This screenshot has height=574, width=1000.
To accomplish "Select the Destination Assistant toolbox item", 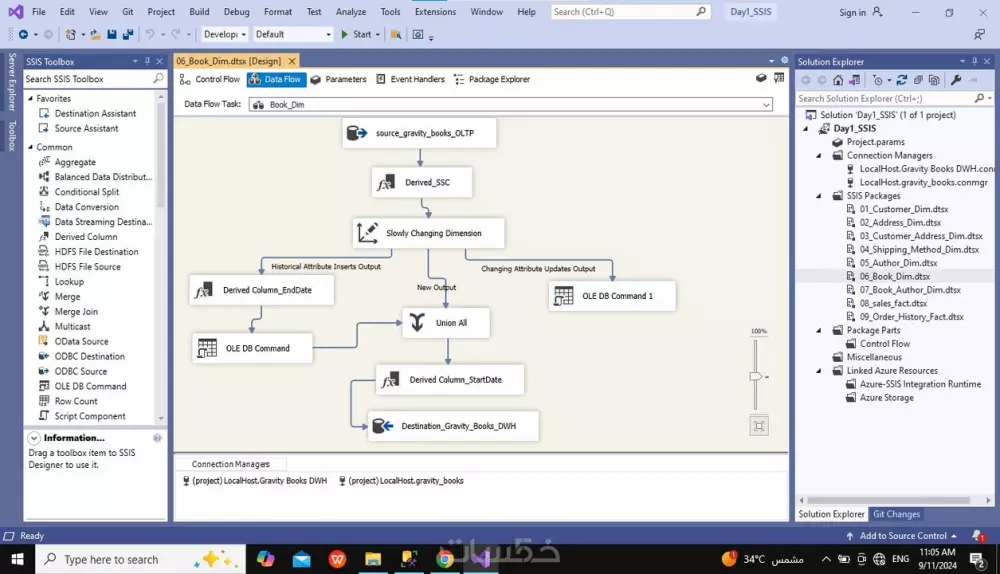I will pos(95,113).
